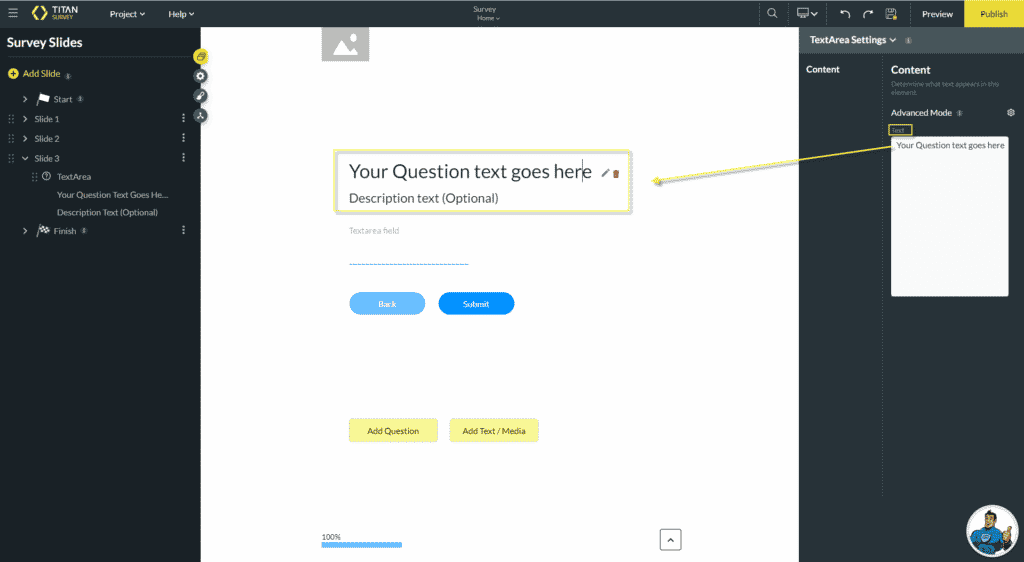Click the Advanced Mode gear icon

pos(1010,113)
